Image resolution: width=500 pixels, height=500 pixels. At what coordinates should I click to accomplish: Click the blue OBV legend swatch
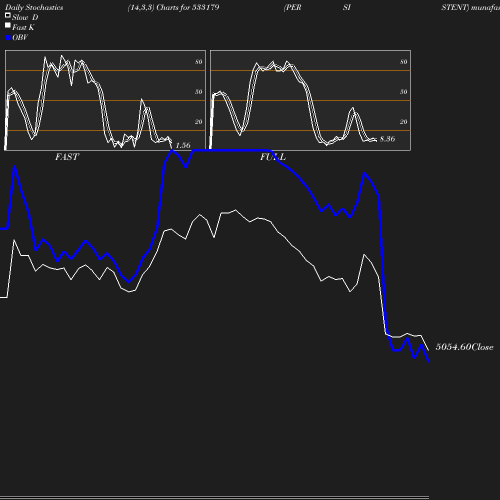coord(8,38)
